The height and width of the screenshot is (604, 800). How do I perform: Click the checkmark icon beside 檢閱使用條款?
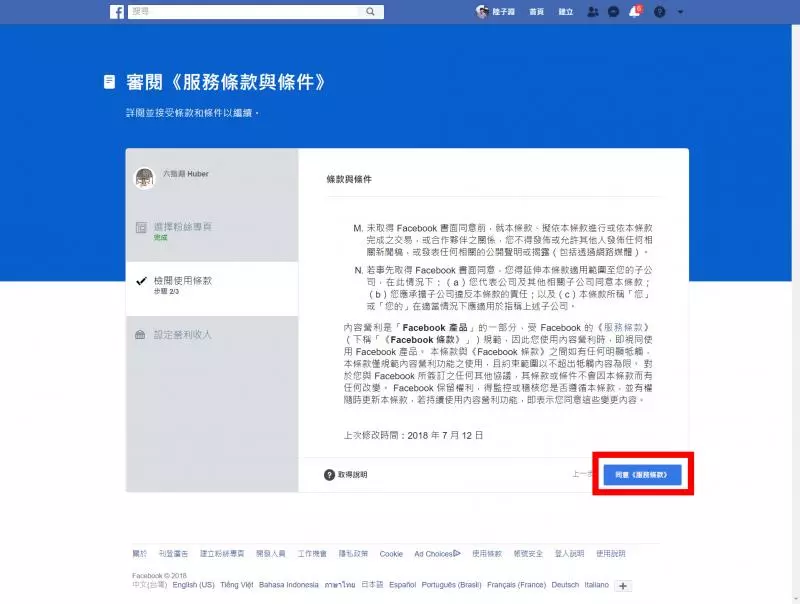click(141, 281)
